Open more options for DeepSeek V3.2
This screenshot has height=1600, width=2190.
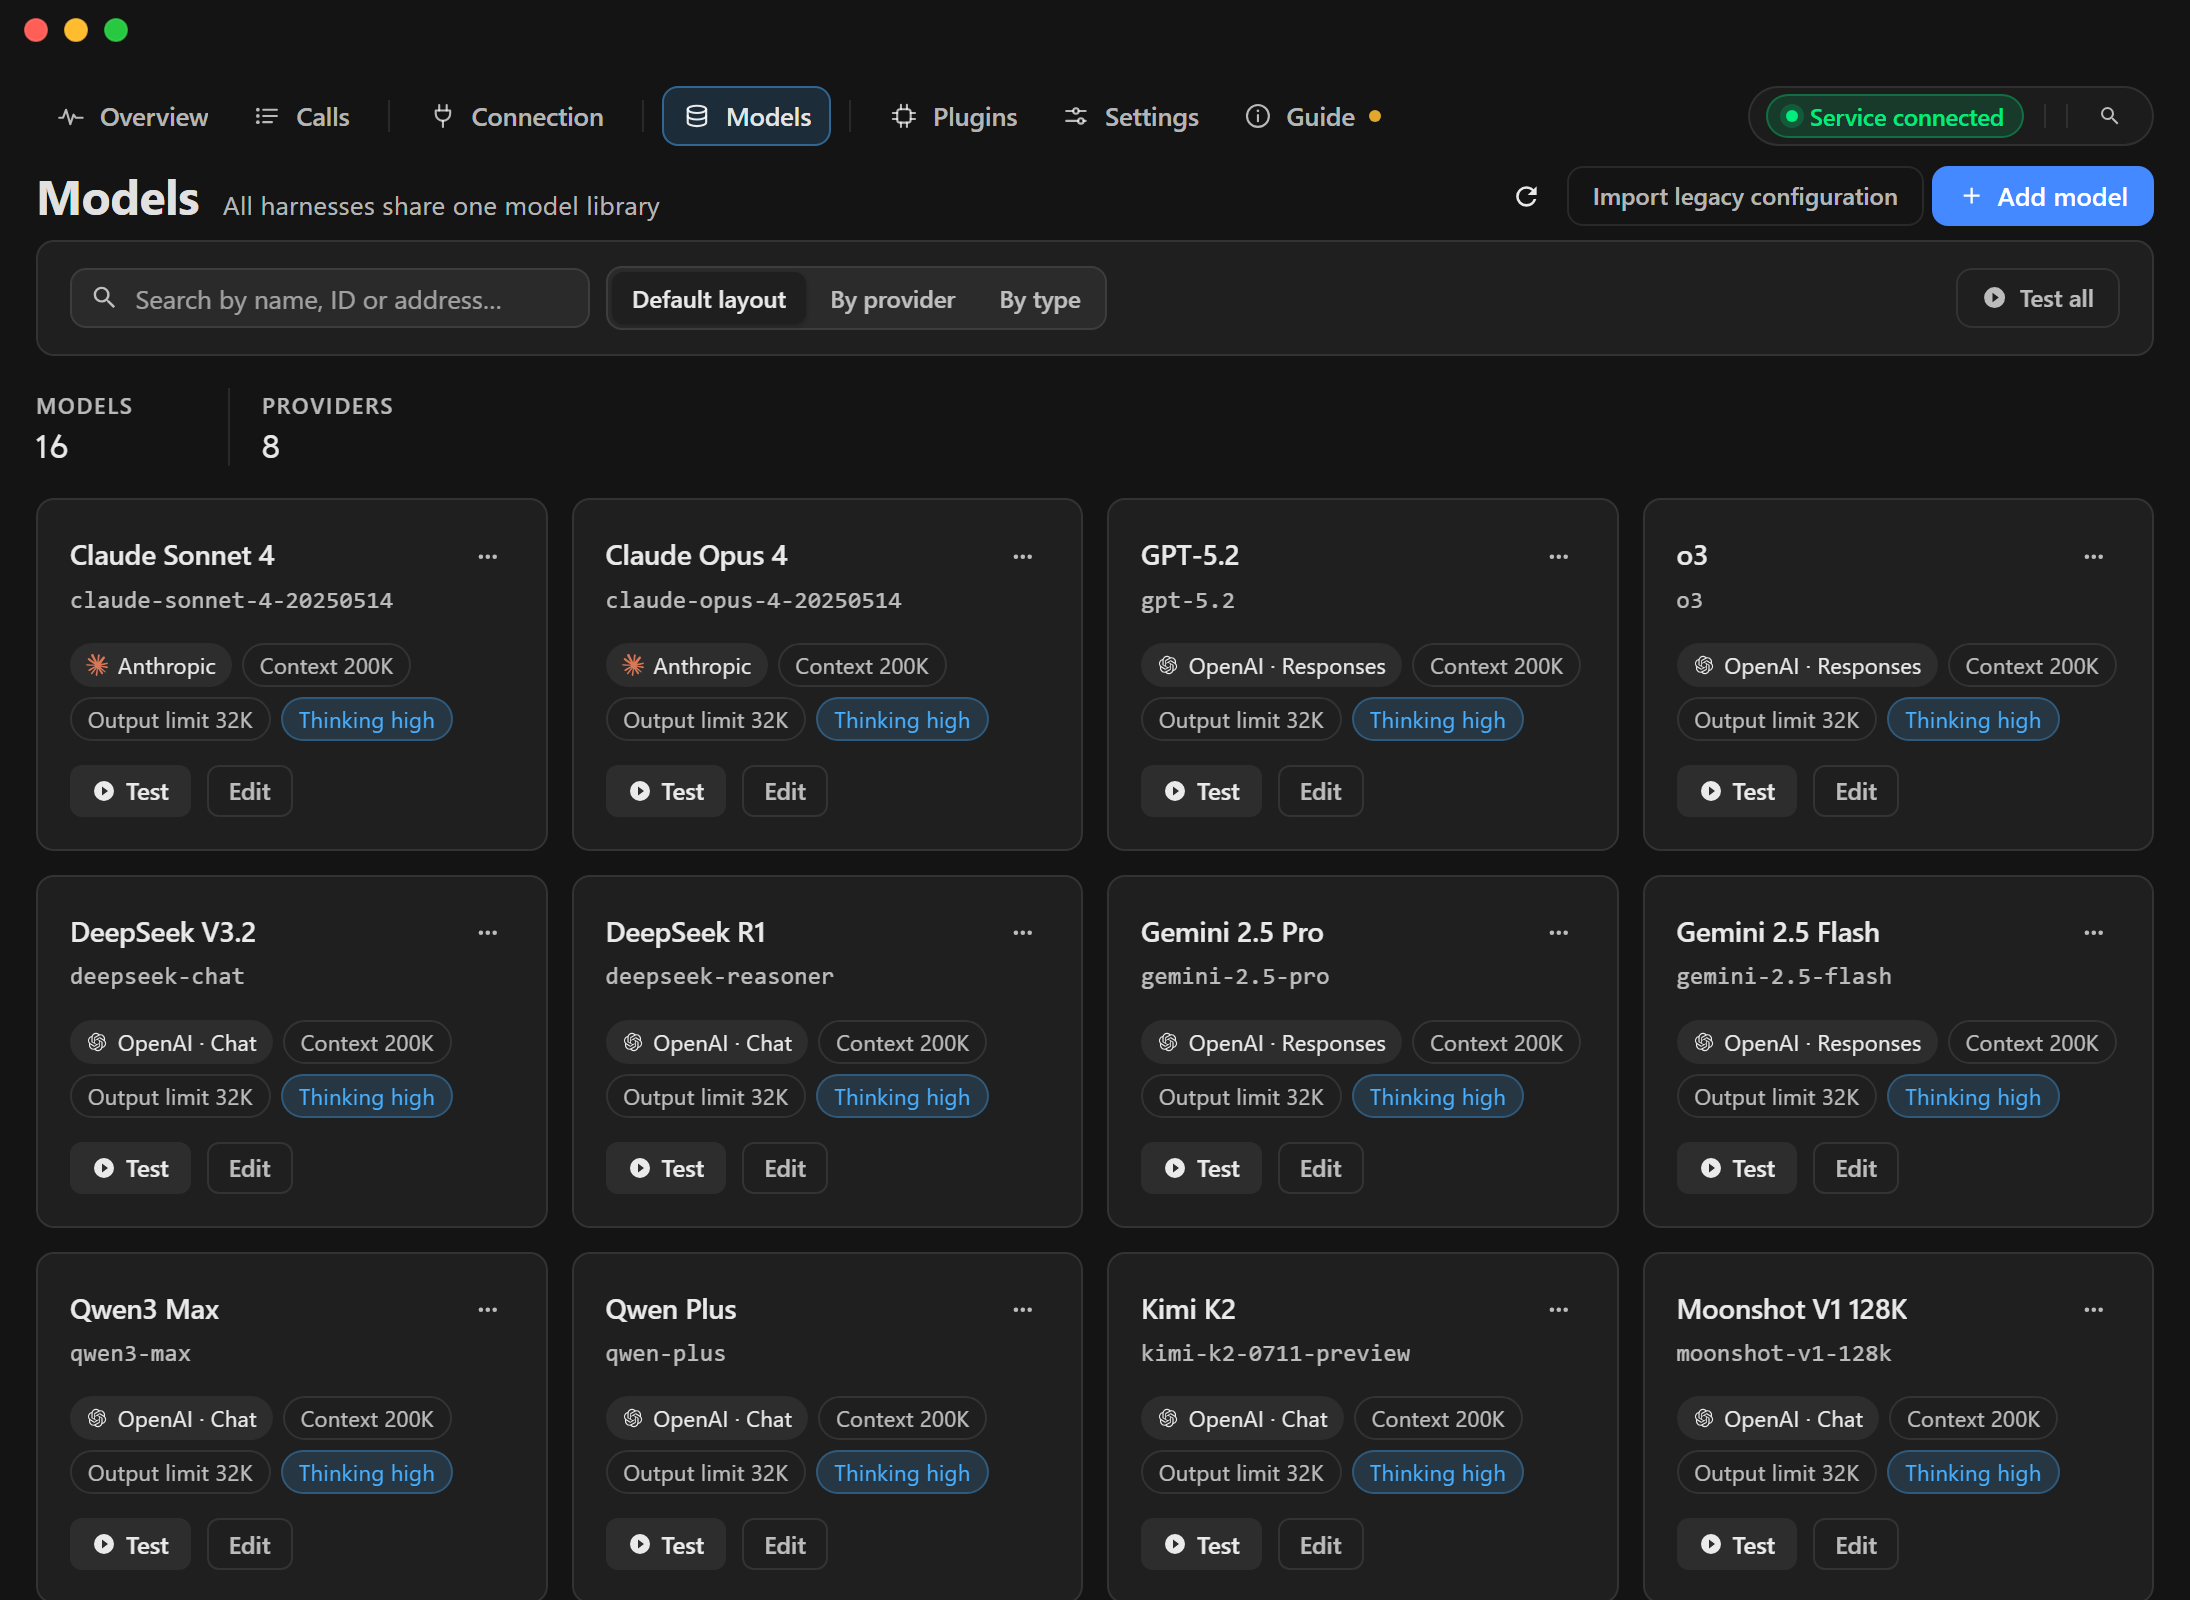pos(487,932)
